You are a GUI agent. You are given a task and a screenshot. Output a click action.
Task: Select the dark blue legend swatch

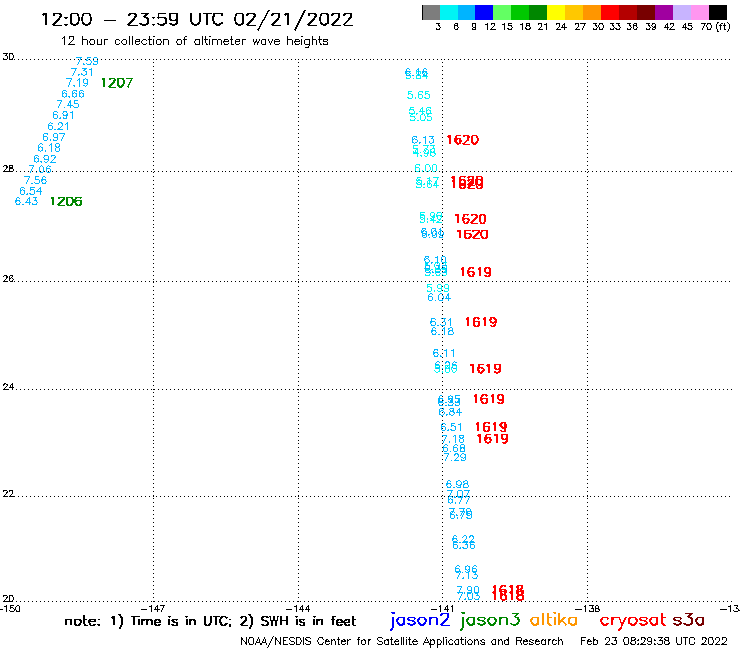click(484, 12)
